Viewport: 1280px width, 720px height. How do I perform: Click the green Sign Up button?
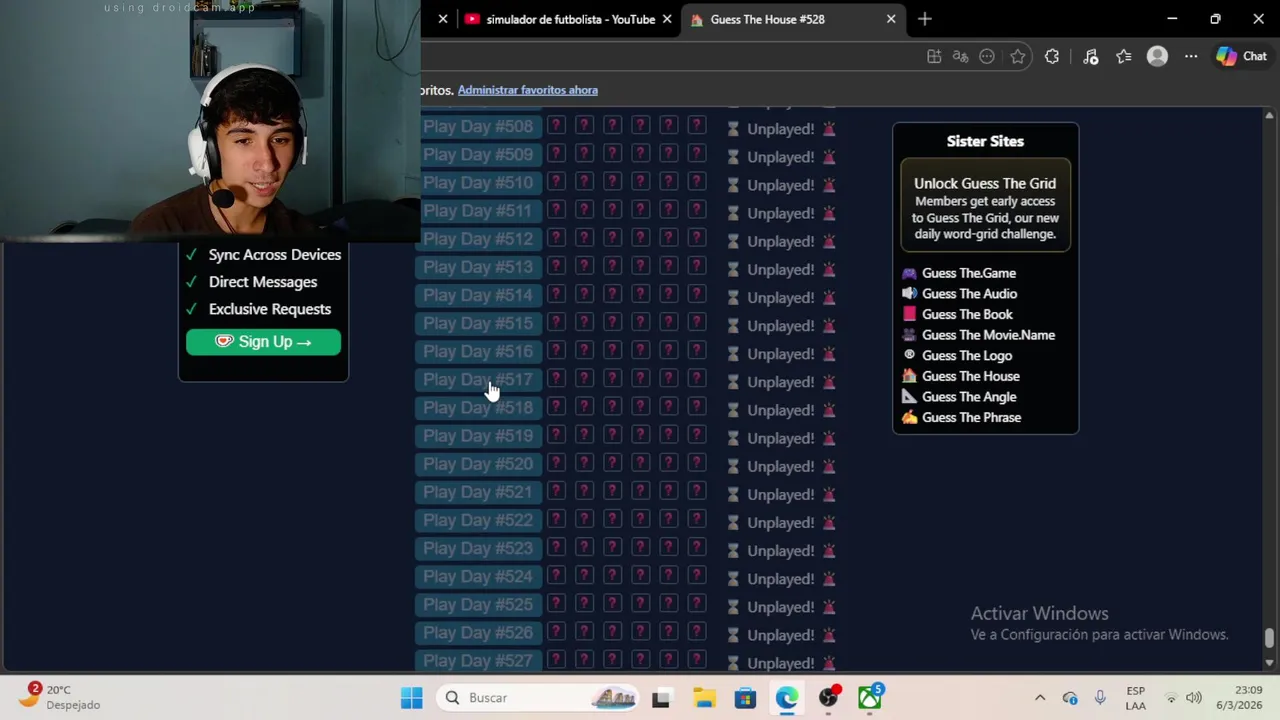click(x=263, y=342)
